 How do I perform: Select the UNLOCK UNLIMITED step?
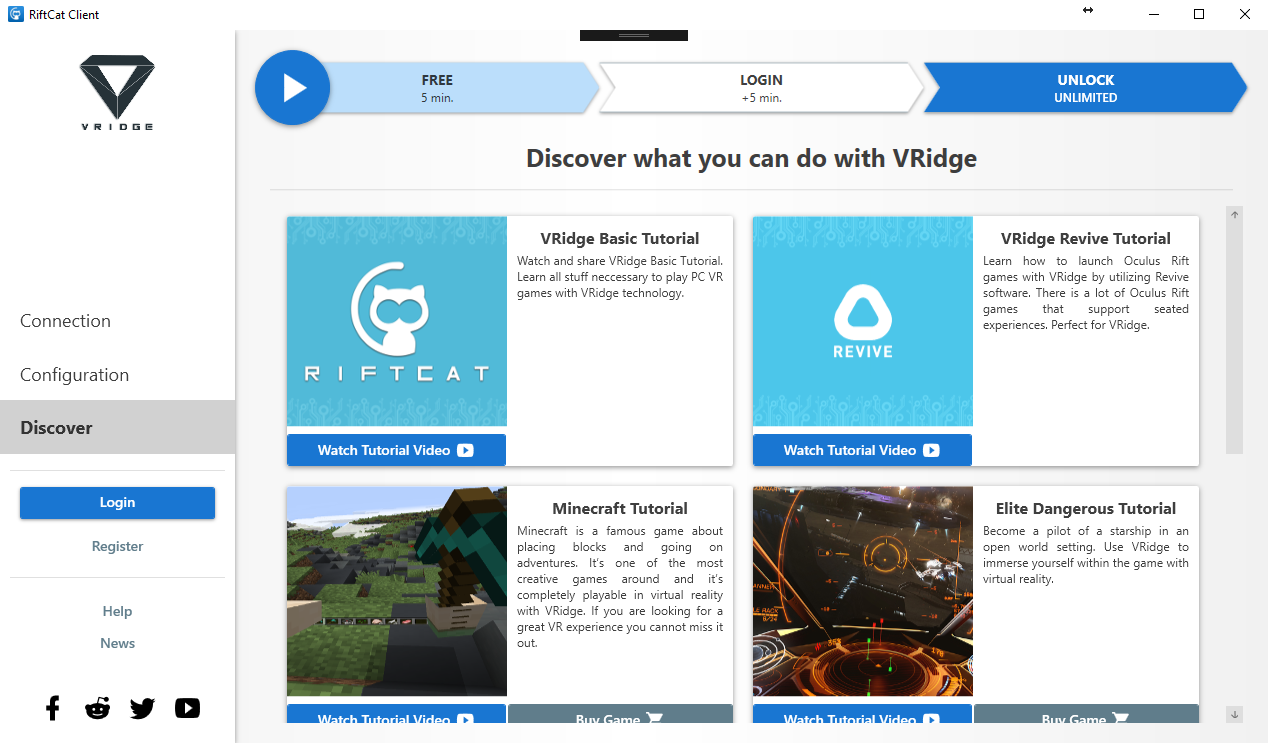1085,88
